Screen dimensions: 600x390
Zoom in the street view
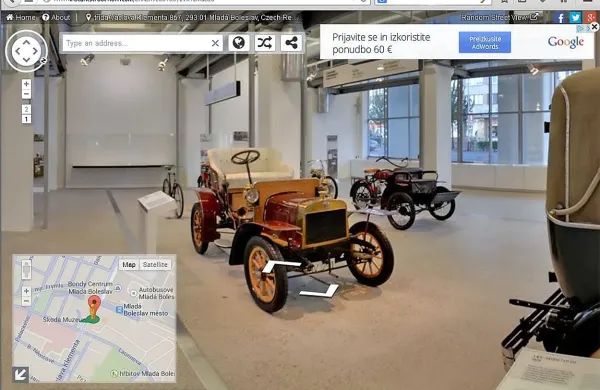click(26, 84)
